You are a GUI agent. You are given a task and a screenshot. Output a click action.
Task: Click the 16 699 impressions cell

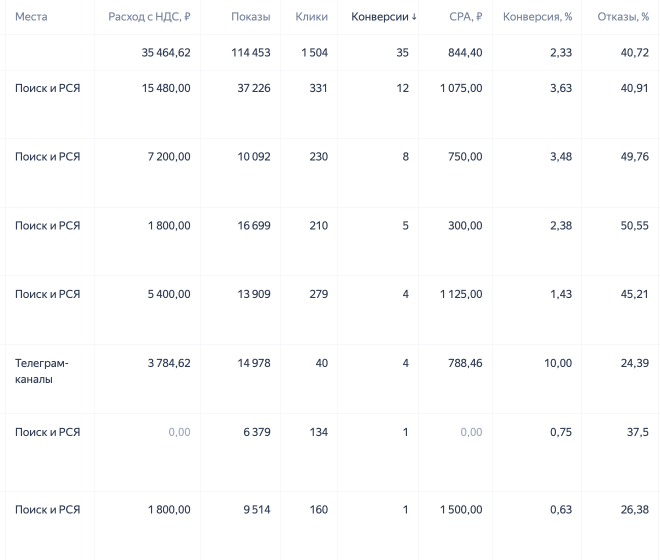coord(254,226)
